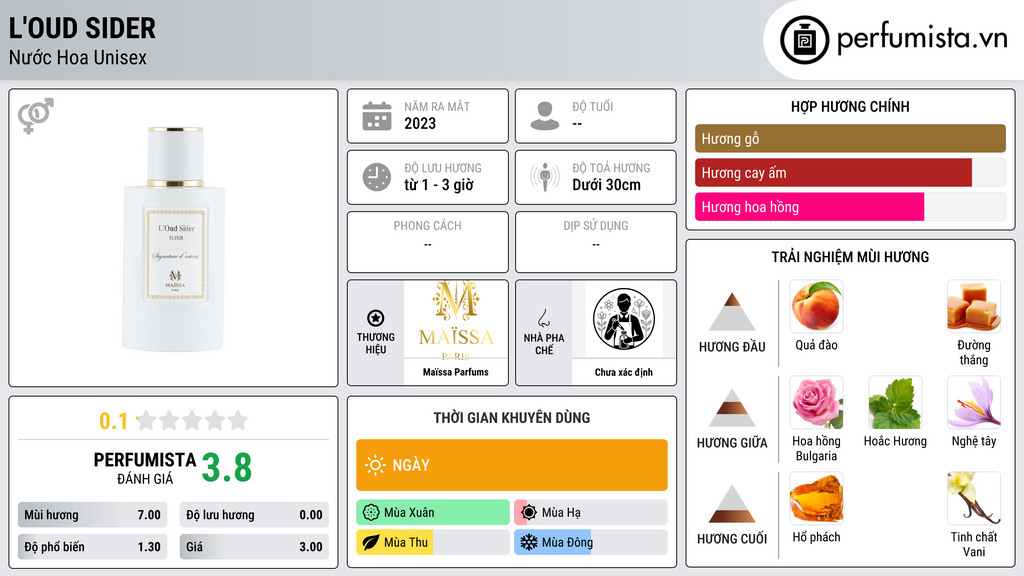
Task: Select the Tinh chất Vani vanilla image
Action: point(974,498)
